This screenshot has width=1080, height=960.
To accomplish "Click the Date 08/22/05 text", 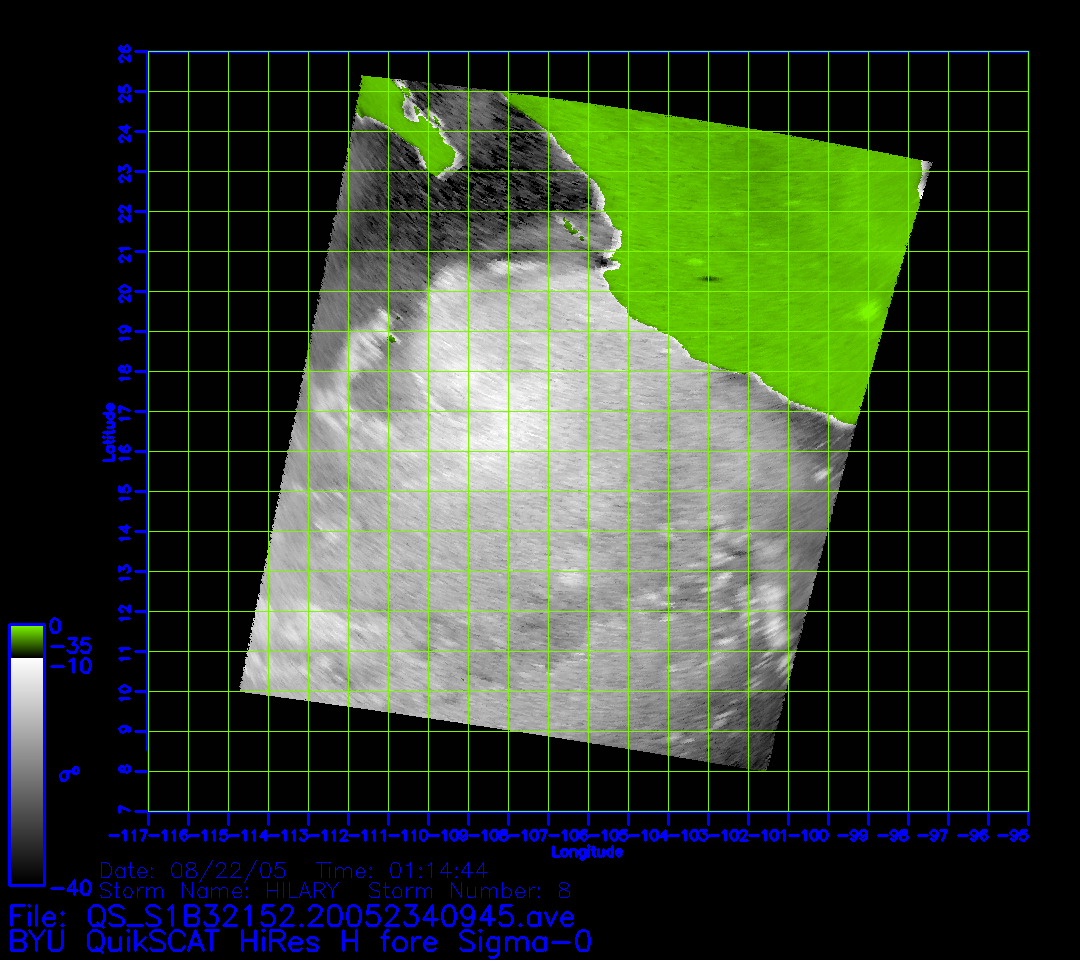I will coord(192,870).
